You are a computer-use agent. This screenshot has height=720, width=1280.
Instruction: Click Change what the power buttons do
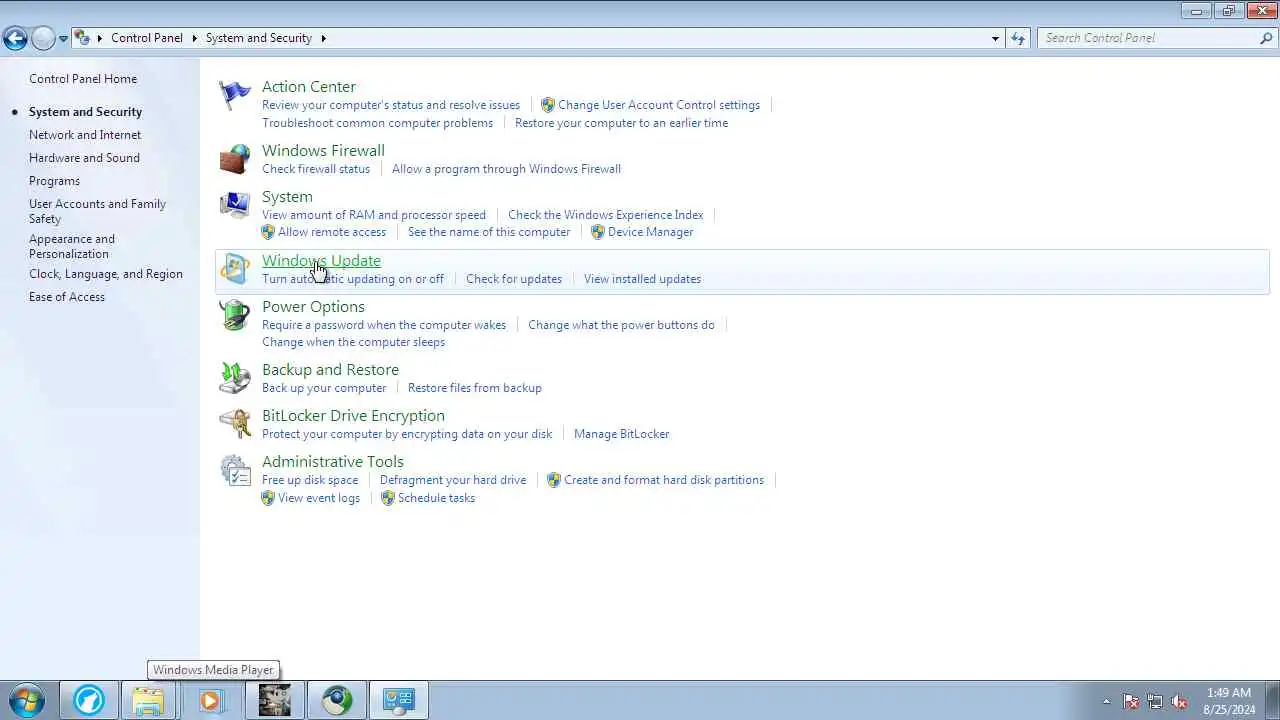click(x=621, y=325)
